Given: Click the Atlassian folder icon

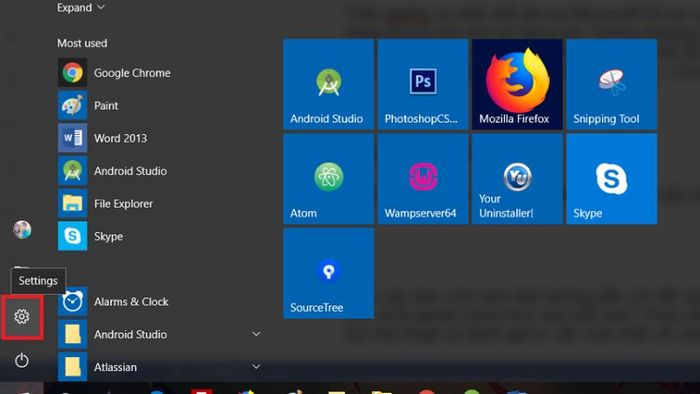Looking at the screenshot, I should point(72,367).
